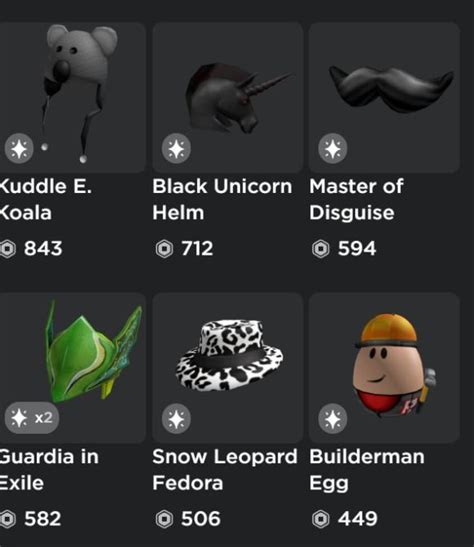Open the Black Unicorn Helm thumbnail image
This screenshot has height=547, width=474.
[x=227, y=98]
